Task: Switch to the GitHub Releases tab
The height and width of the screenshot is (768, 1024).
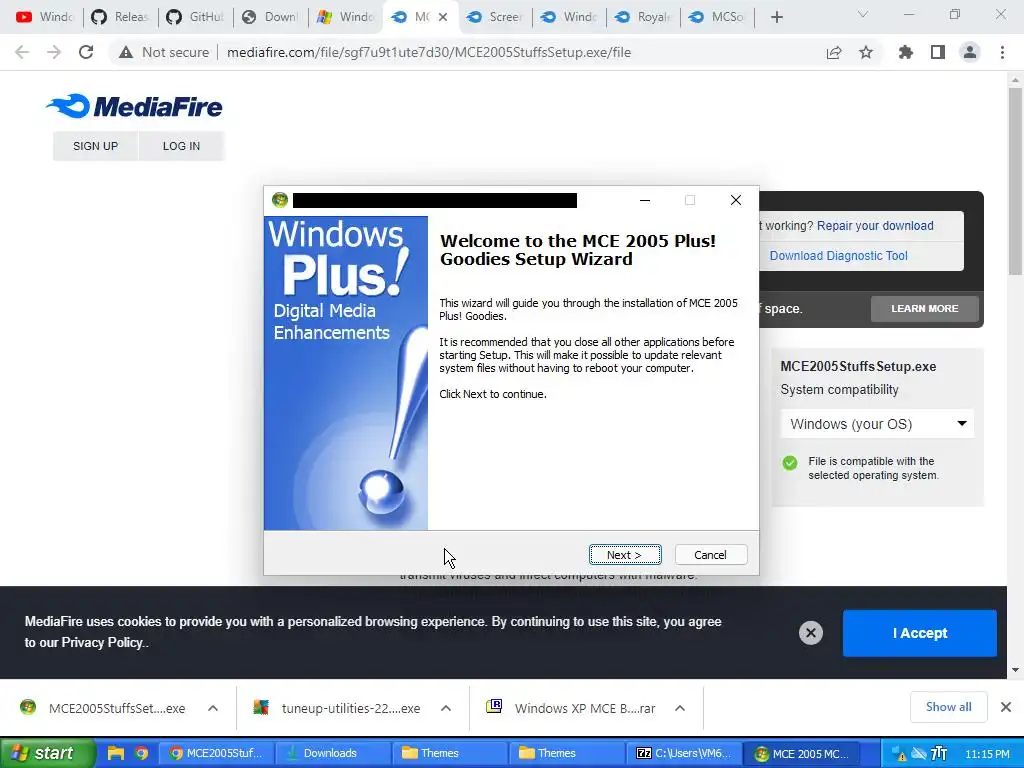Action: tap(120, 17)
